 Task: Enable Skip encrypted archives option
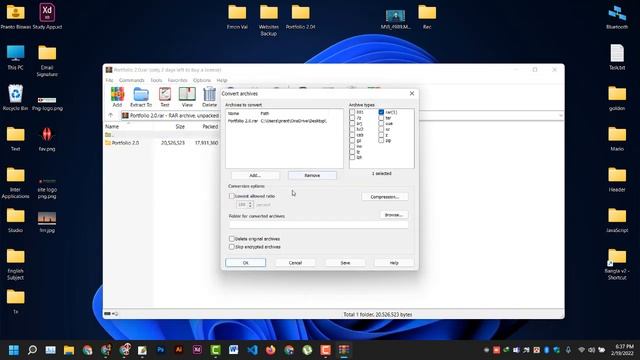tap(232, 247)
